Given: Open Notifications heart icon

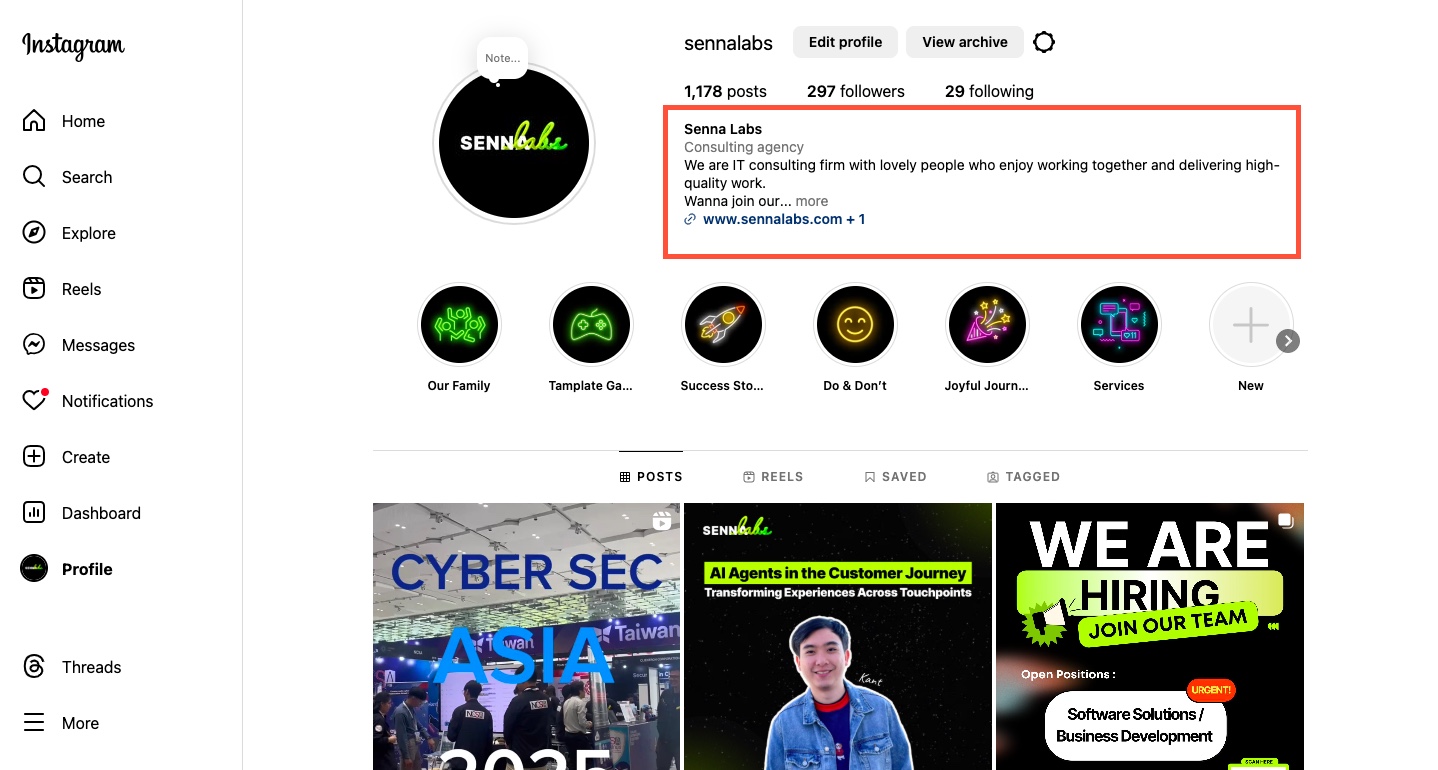Looking at the screenshot, I should [34, 401].
